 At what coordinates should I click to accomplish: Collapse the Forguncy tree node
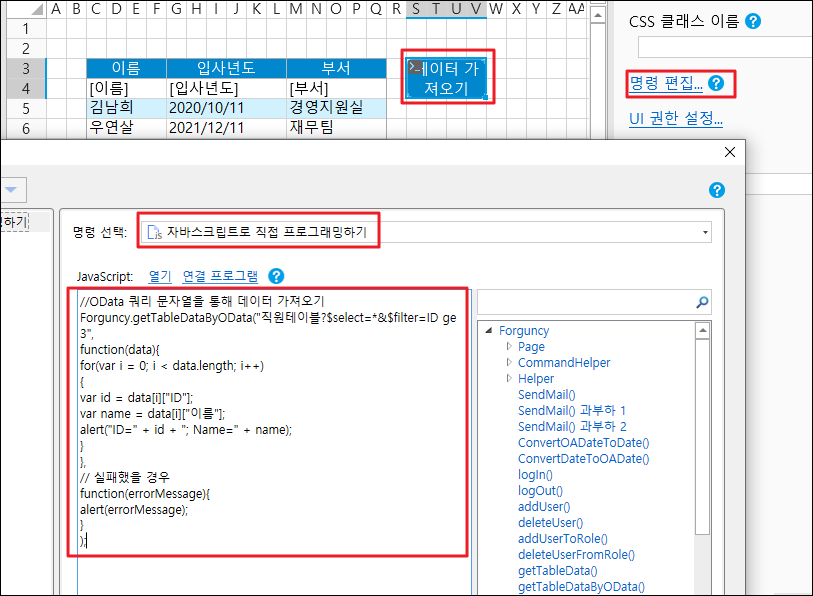point(488,331)
